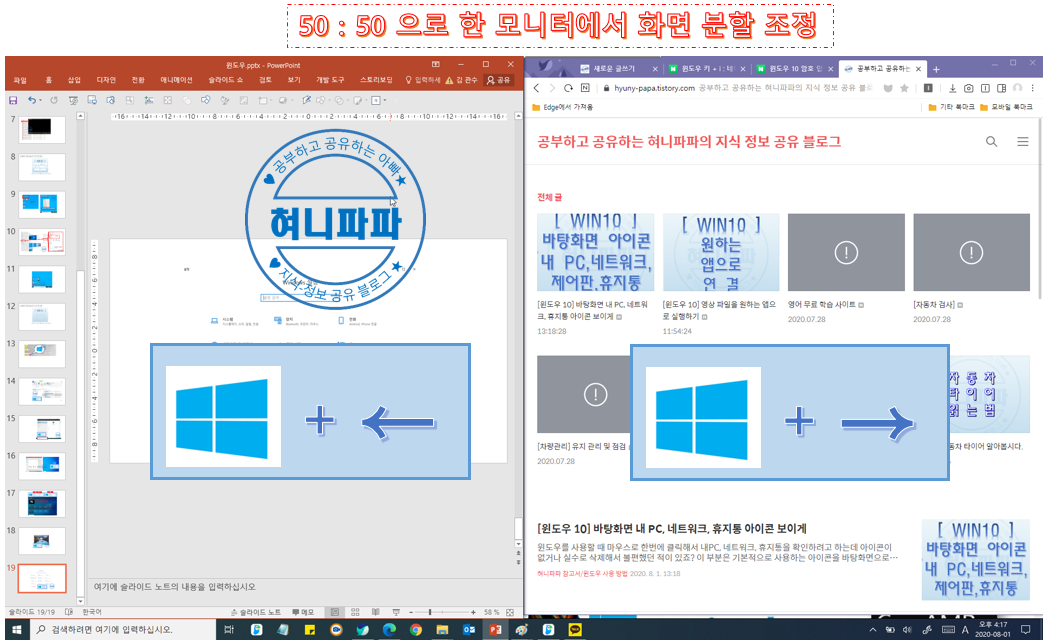Switch to Slide Sorter view icon
Image resolution: width=1046 pixels, height=642 pixels.
[356, 612]
